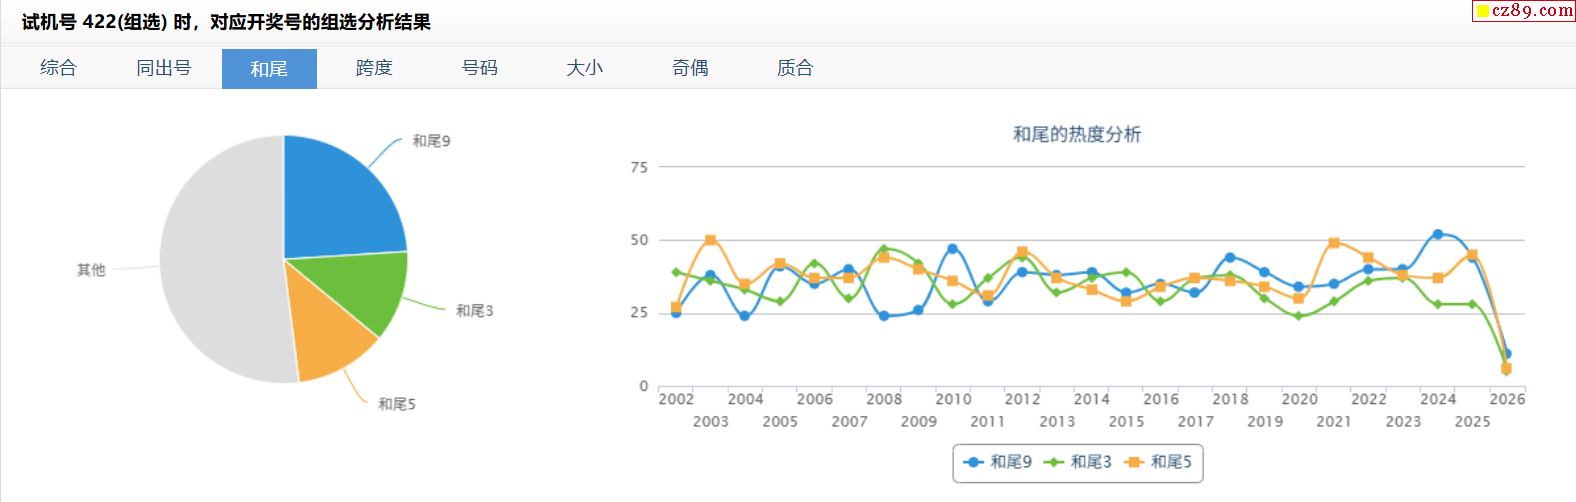Toggle 和尾5 series in chart legend
Image resolution: width=1576 pixels, height=502 pixels.
coord(1159,462)
